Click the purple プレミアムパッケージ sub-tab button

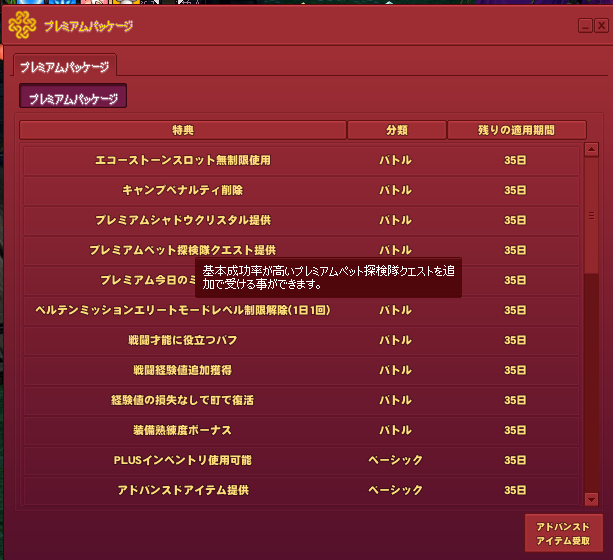(73, 96)
